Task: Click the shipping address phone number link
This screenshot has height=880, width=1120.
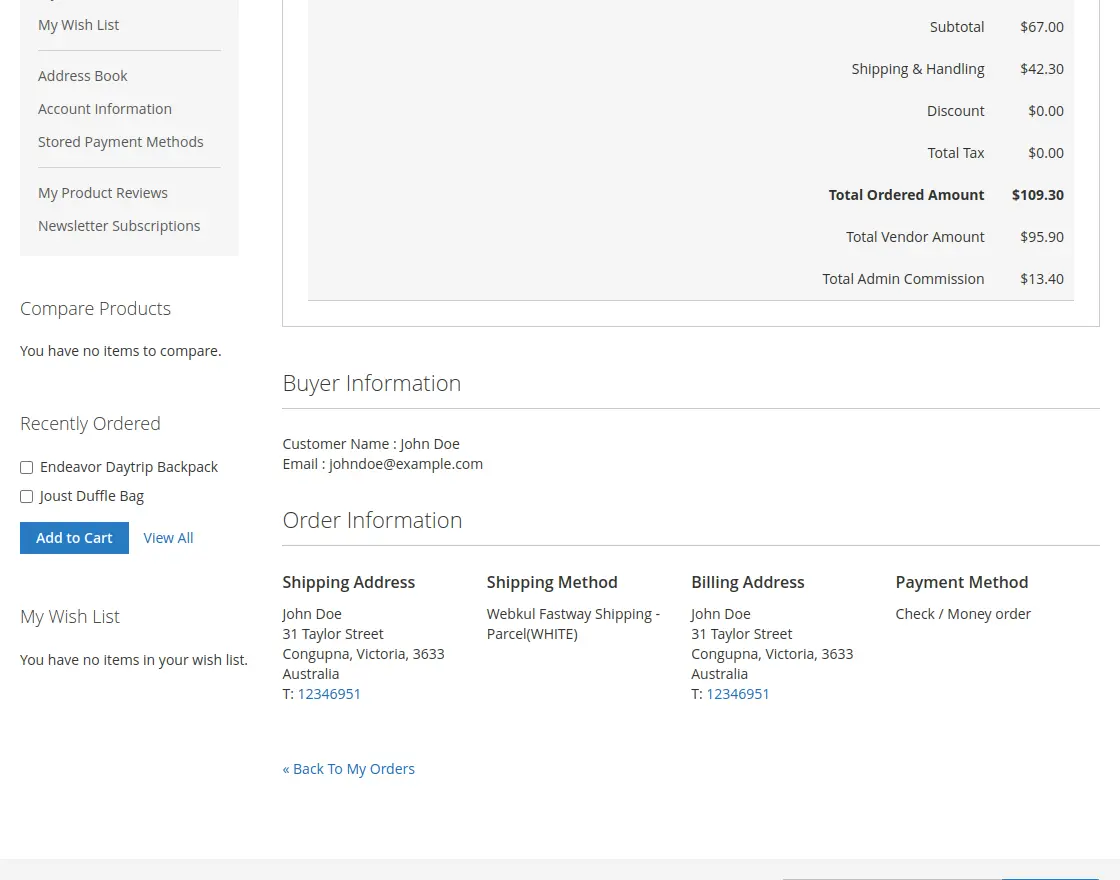Action: click(329, 694)
